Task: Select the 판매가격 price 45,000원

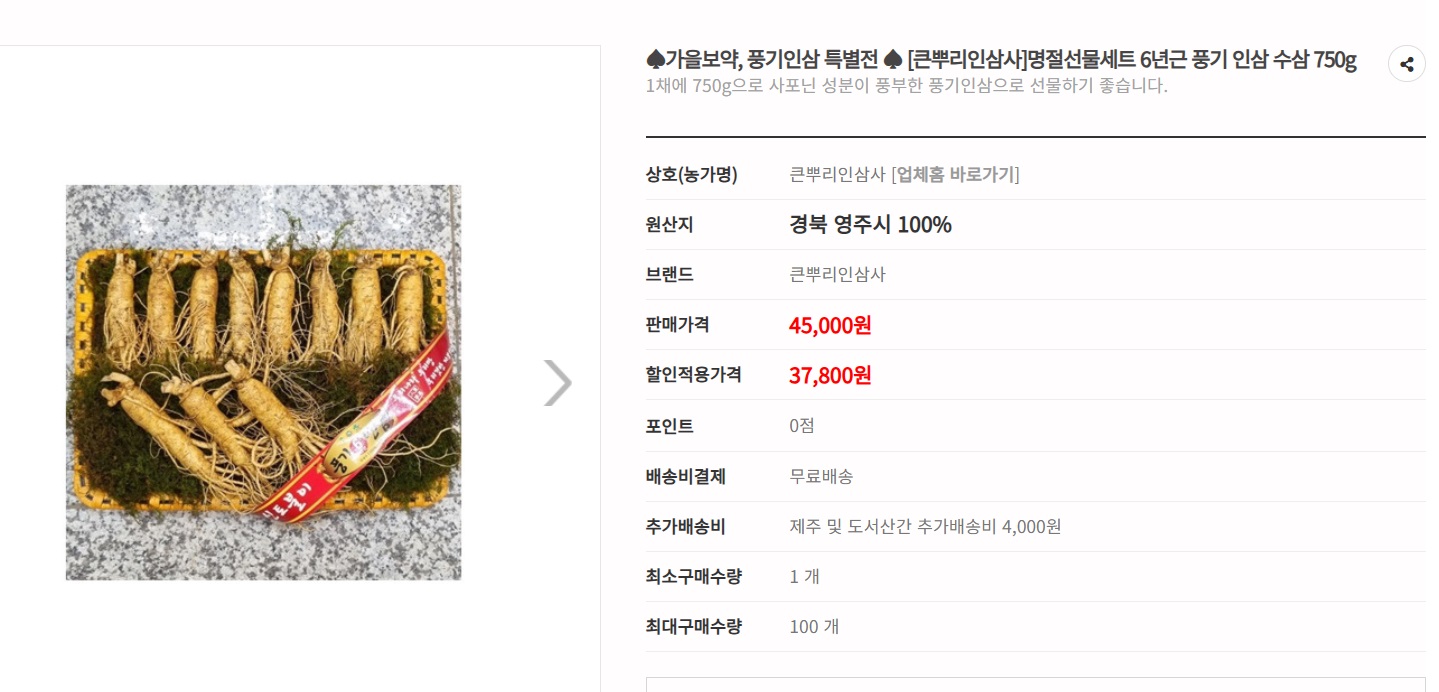Action: pos(829,325)
